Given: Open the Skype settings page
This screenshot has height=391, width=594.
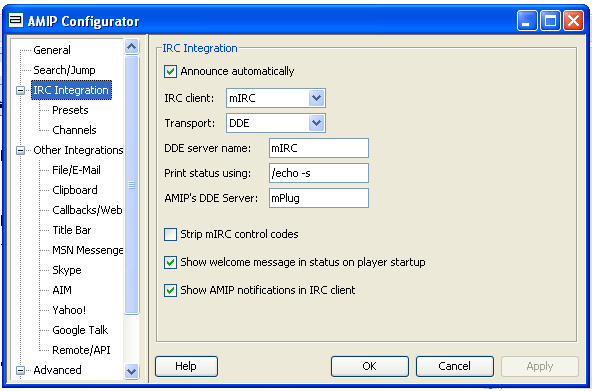Looking at the screenshot, I should coord(67,270).
